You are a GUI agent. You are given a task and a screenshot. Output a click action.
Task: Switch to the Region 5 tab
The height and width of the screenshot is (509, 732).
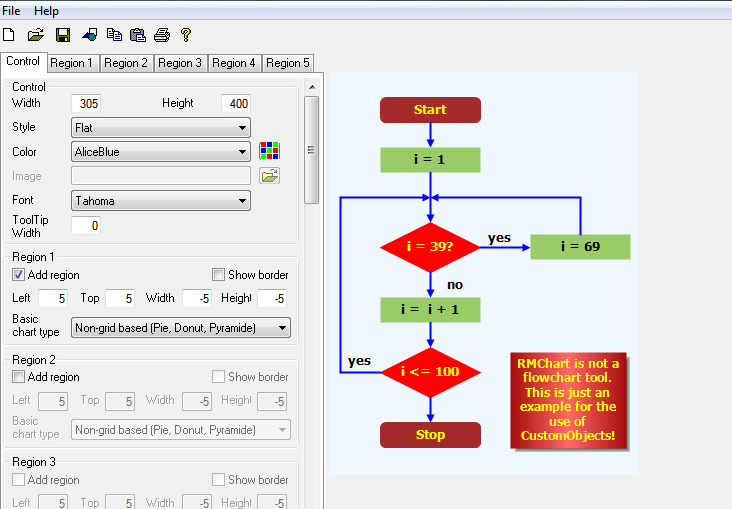(288, 63)
